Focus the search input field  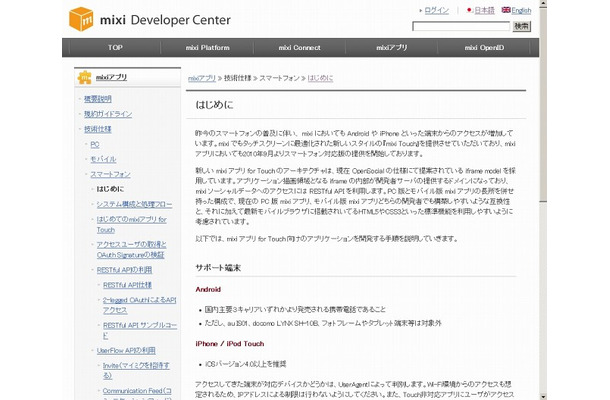(x=461, y=26)
